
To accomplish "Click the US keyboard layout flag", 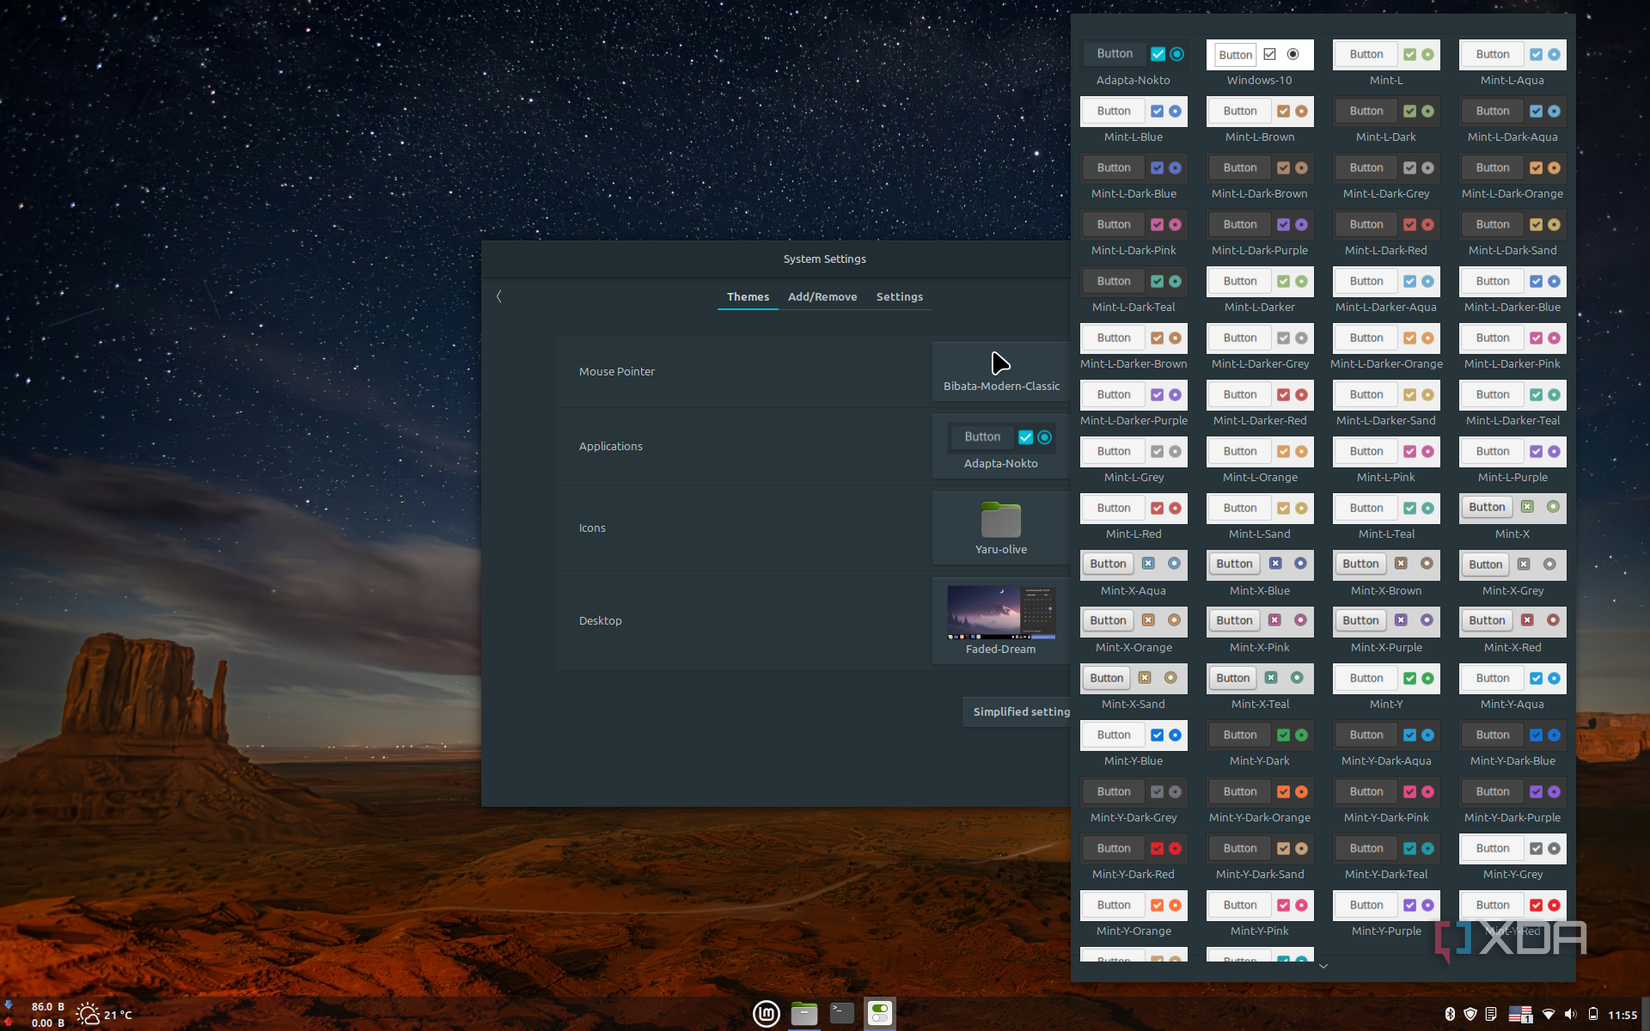I will [1520, 1013].
